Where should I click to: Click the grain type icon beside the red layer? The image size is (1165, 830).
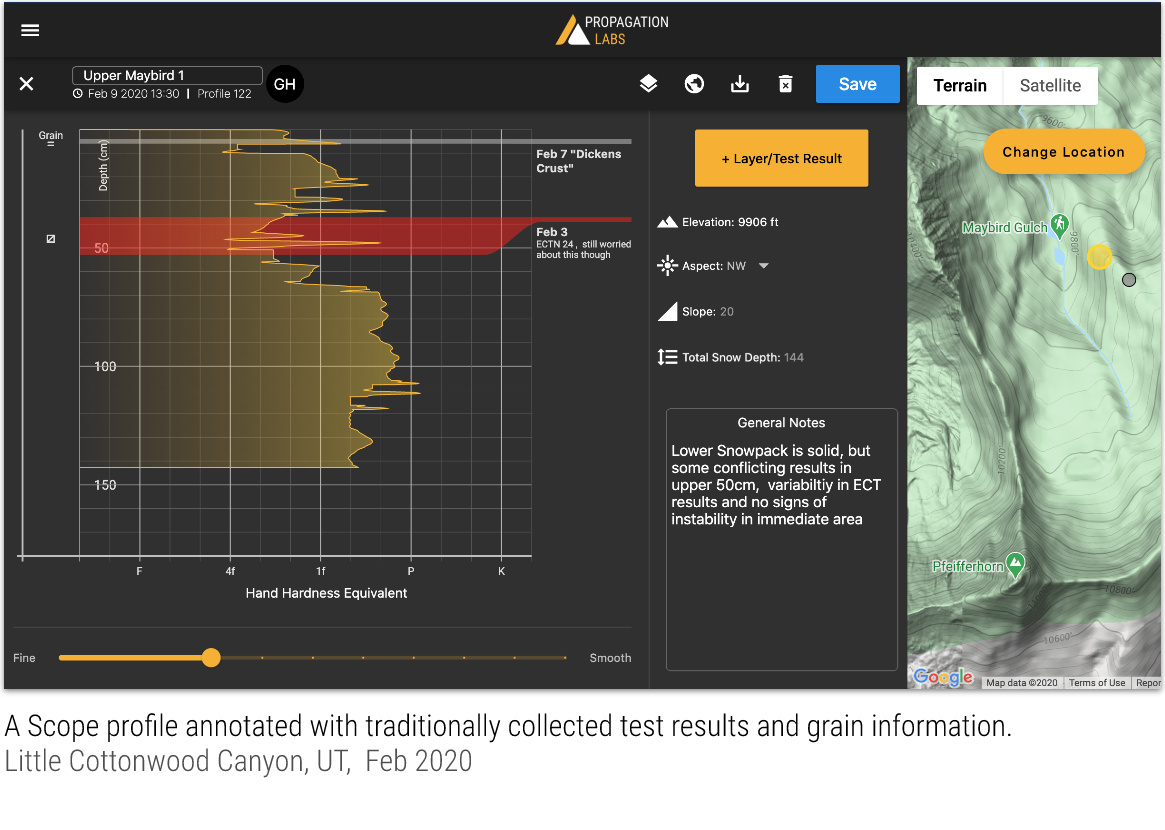(x=51, y=239)
